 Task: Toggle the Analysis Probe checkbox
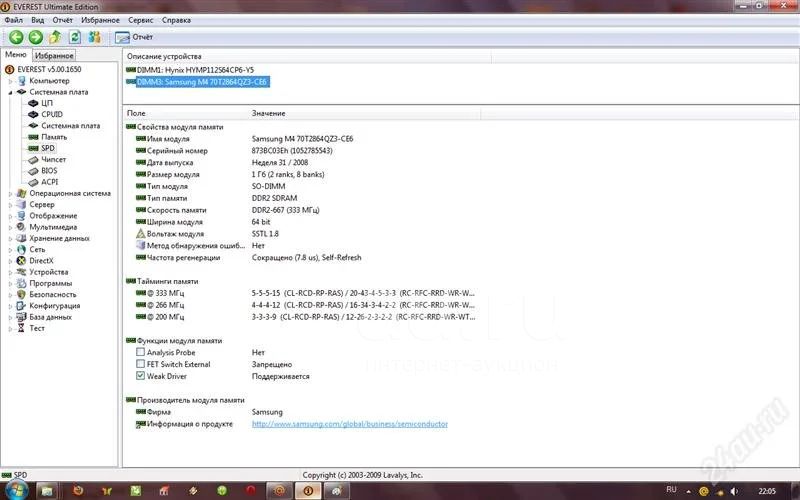coord(140,353)
